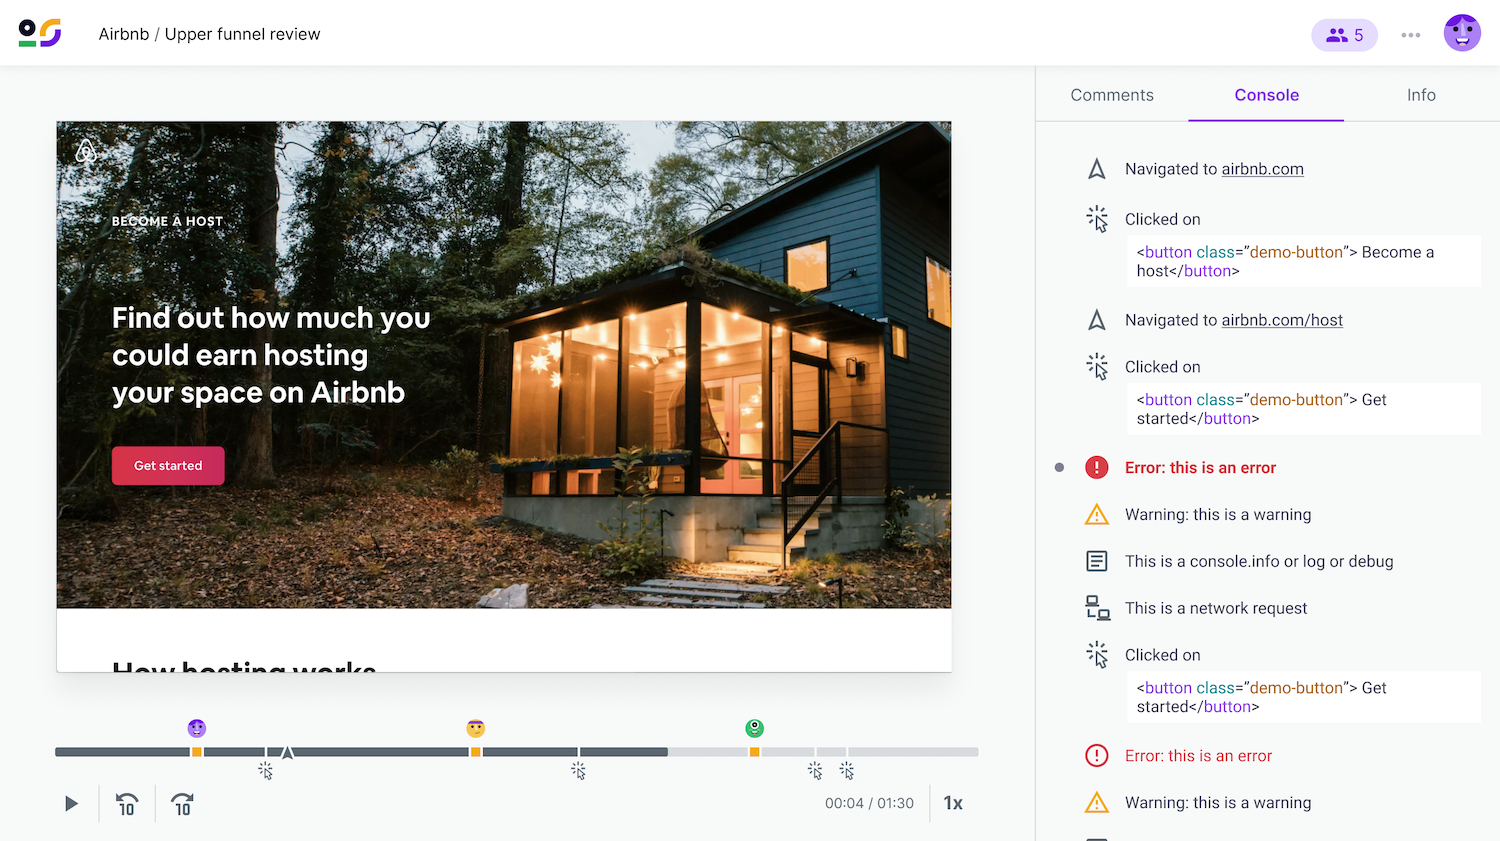Open the airbnb.com navigation link
The height and width of the screenshot is (841, 1500).
(1262, 169)
